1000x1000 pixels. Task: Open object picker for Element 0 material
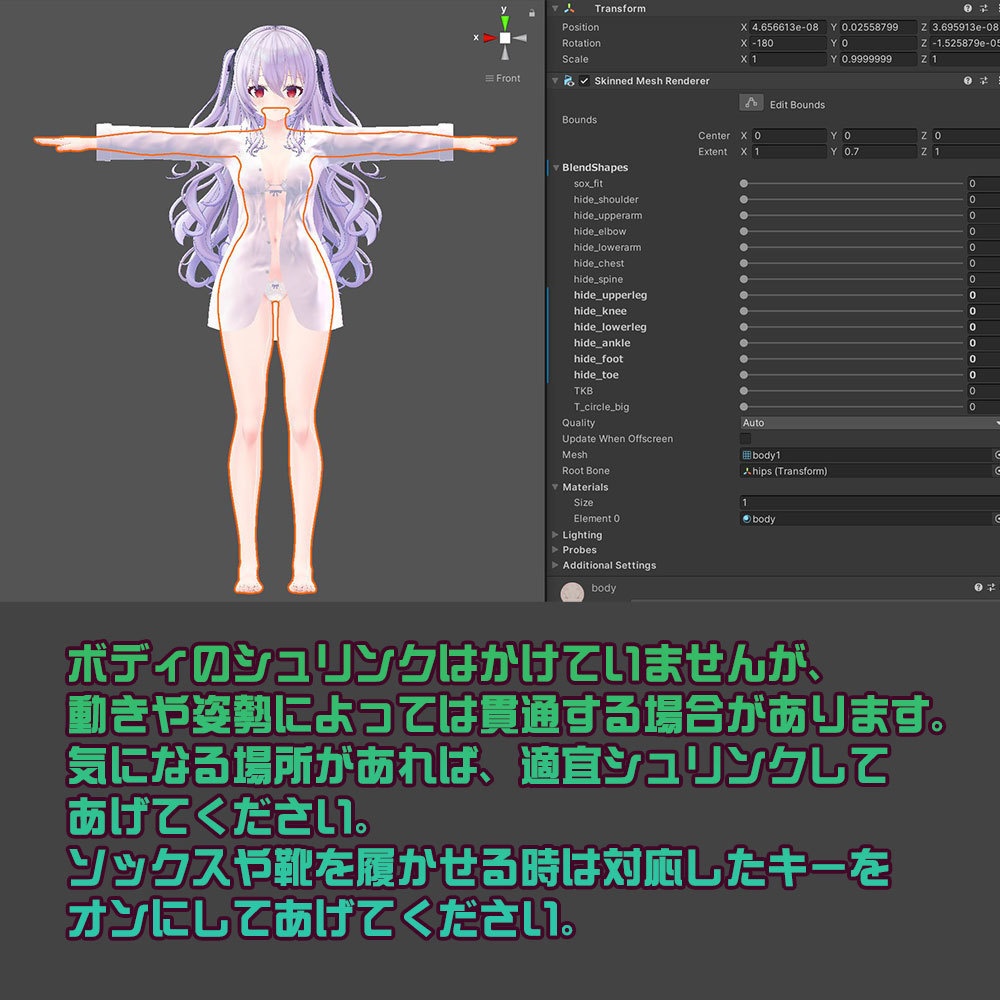coord(996,518)
